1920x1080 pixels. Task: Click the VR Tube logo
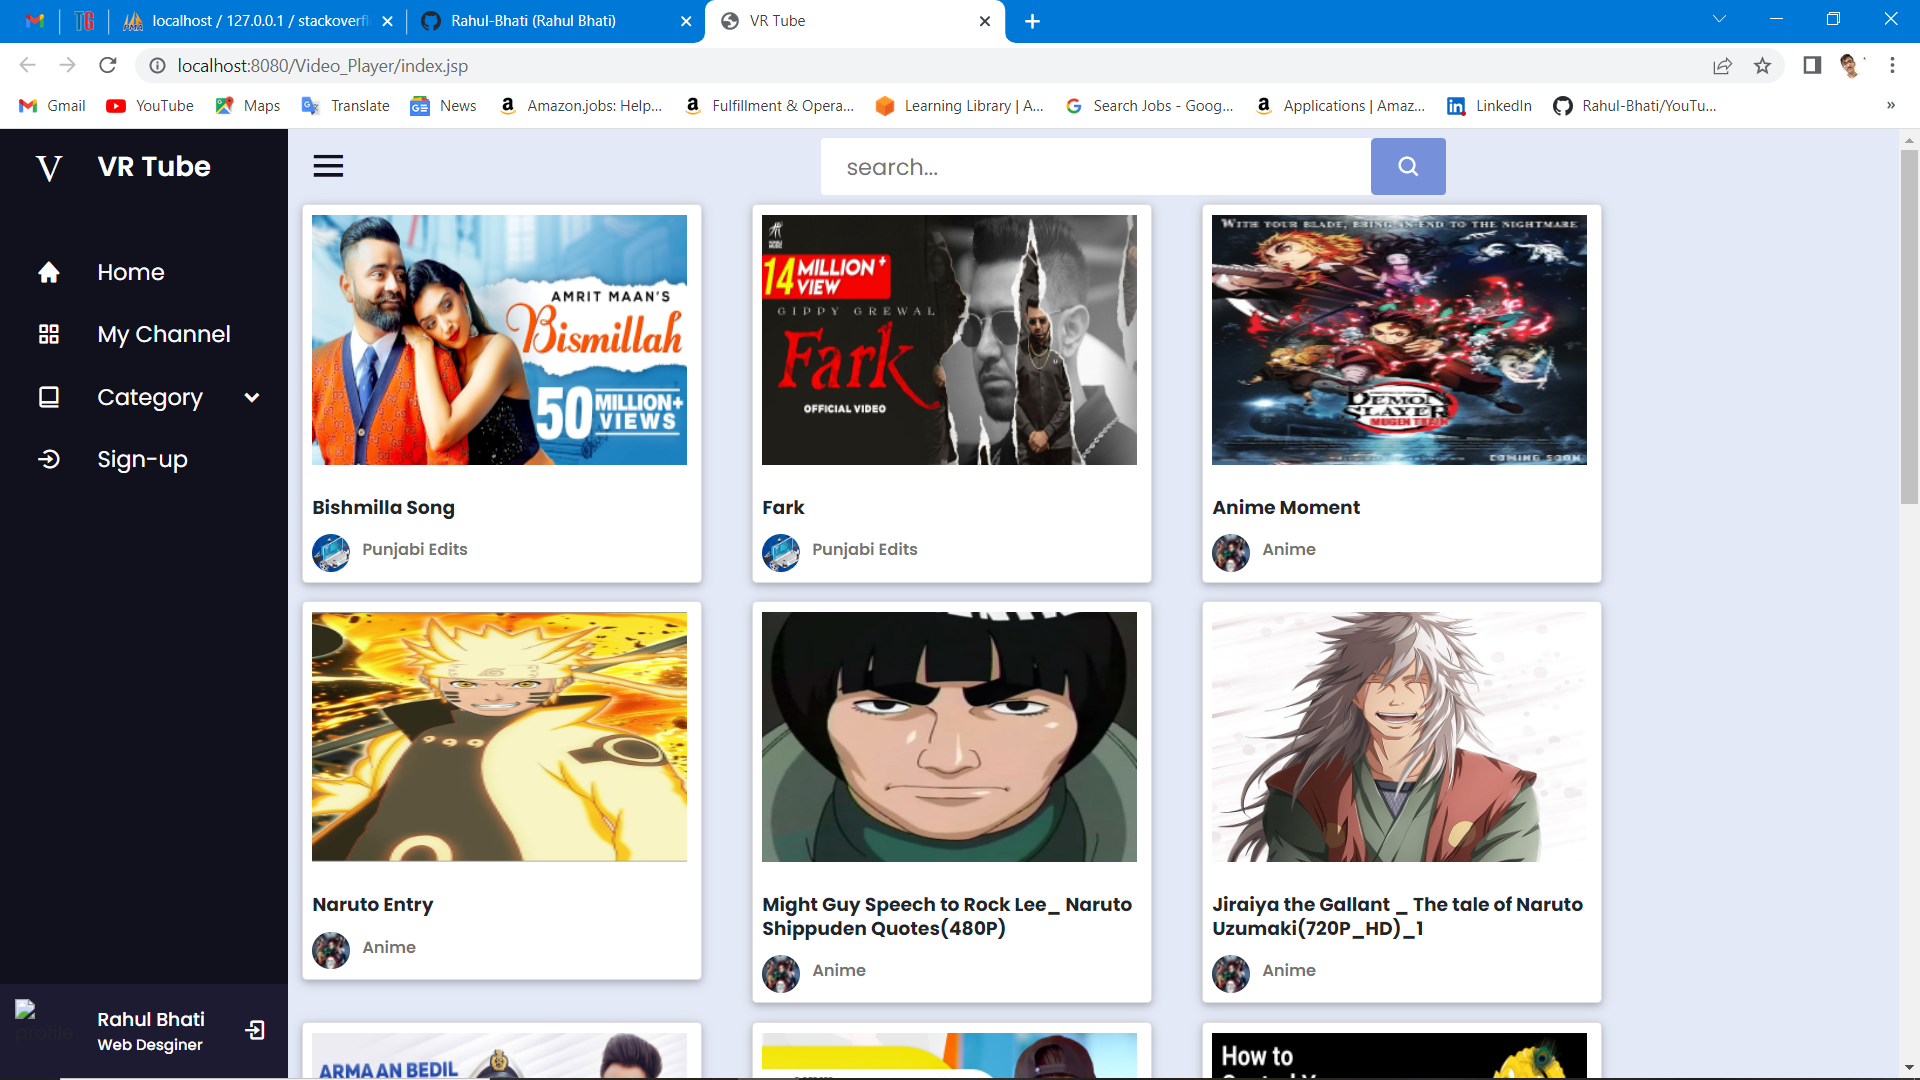point(49,167)
